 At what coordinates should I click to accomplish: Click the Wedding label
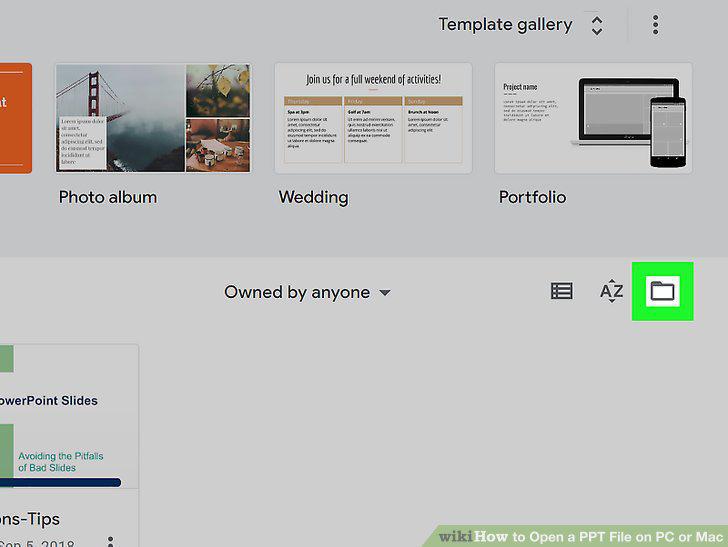click(x=313, y=197)
